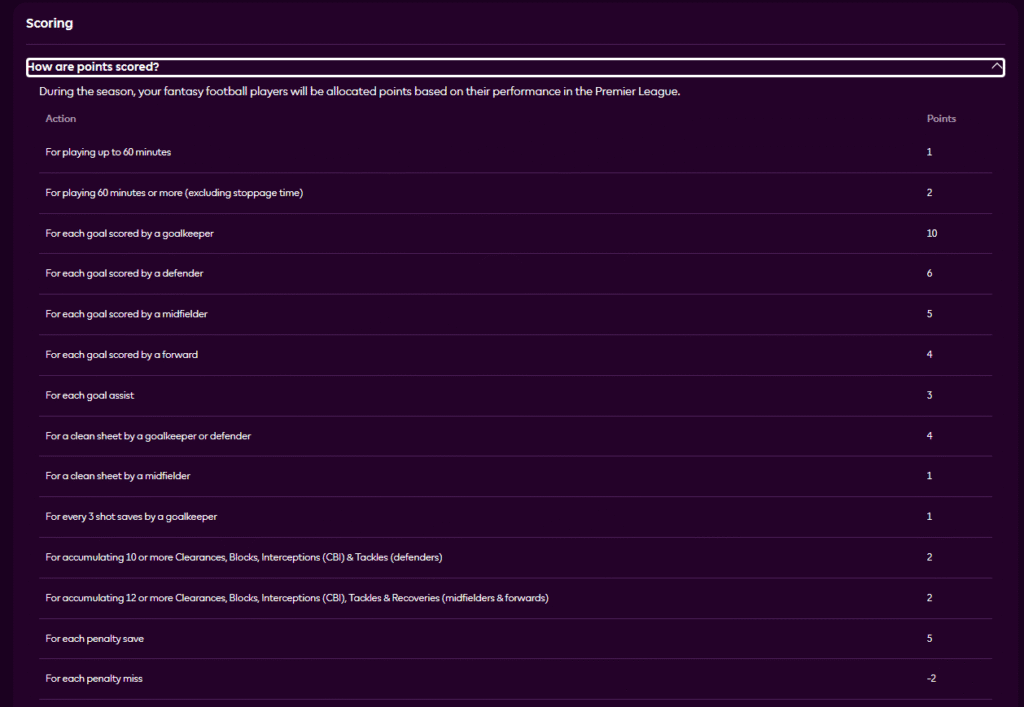
Task: Select 'For each goal scored by a defender'
Action: pyautogui.click(x=125, y=274)
